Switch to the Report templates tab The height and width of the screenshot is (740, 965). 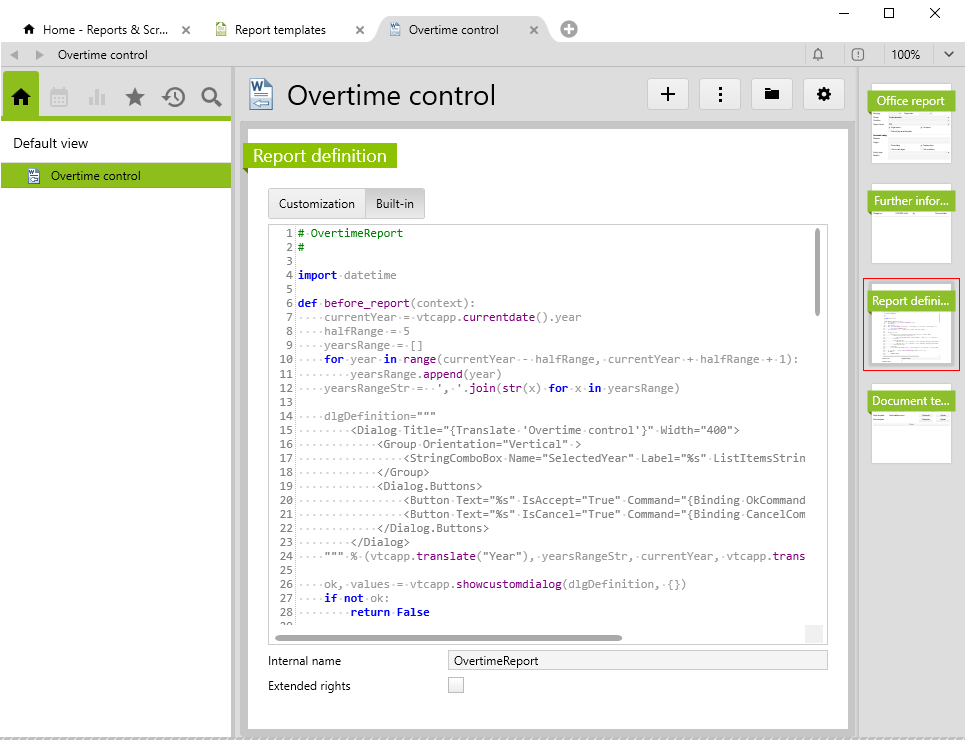point(280,30)
